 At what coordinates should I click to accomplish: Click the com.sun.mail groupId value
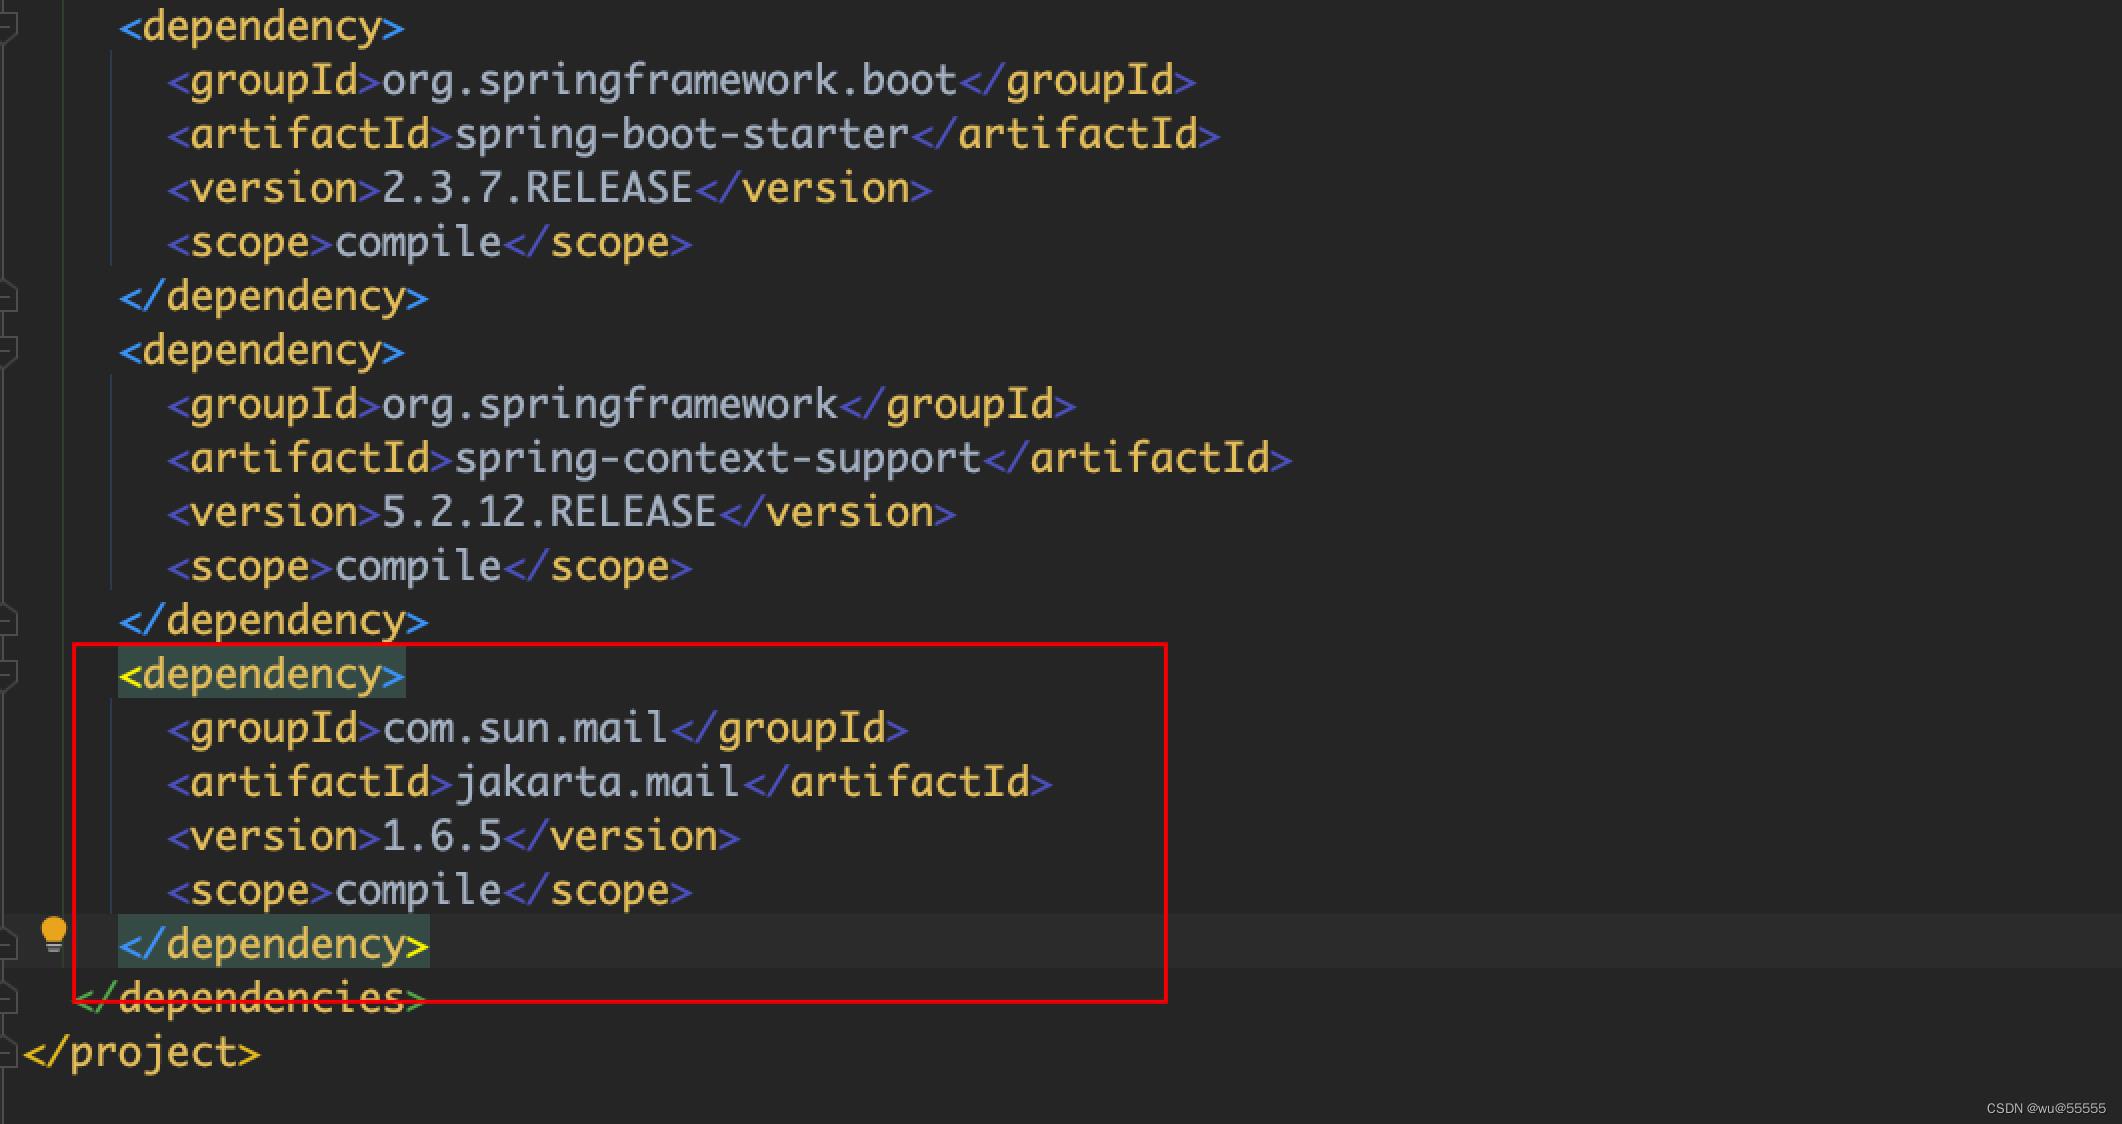(x=525, y=729)
